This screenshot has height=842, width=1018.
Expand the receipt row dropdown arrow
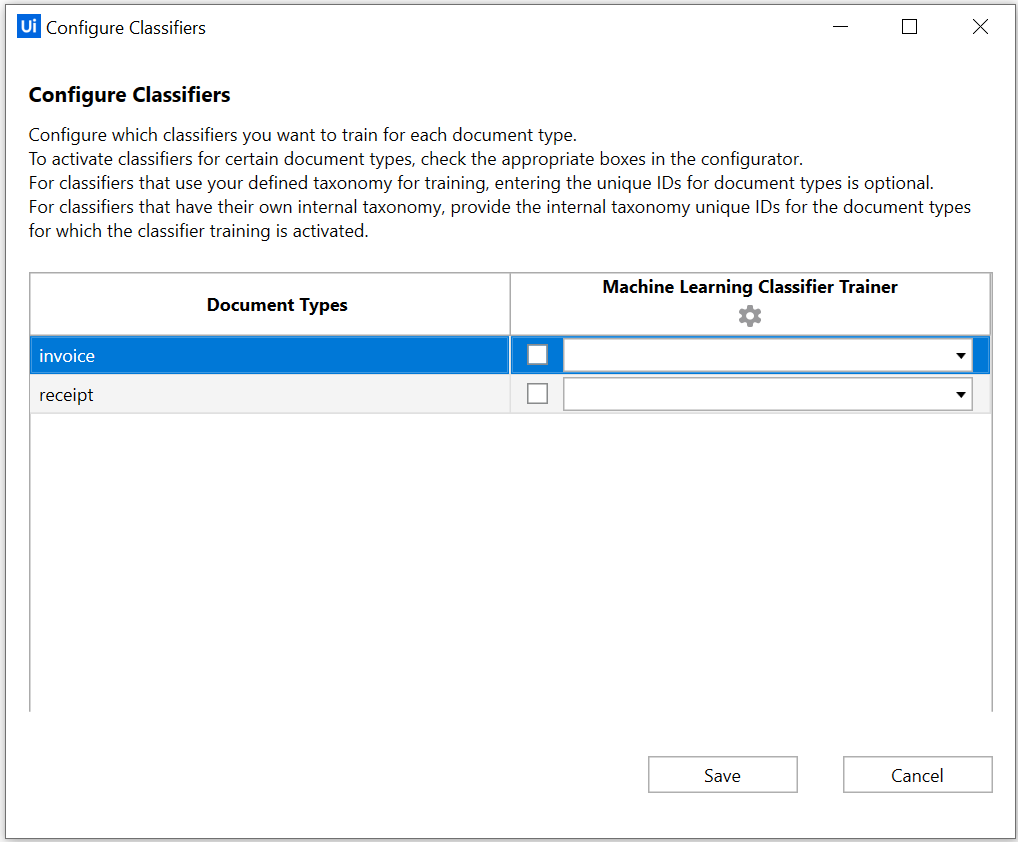click(x=960, y=394)
